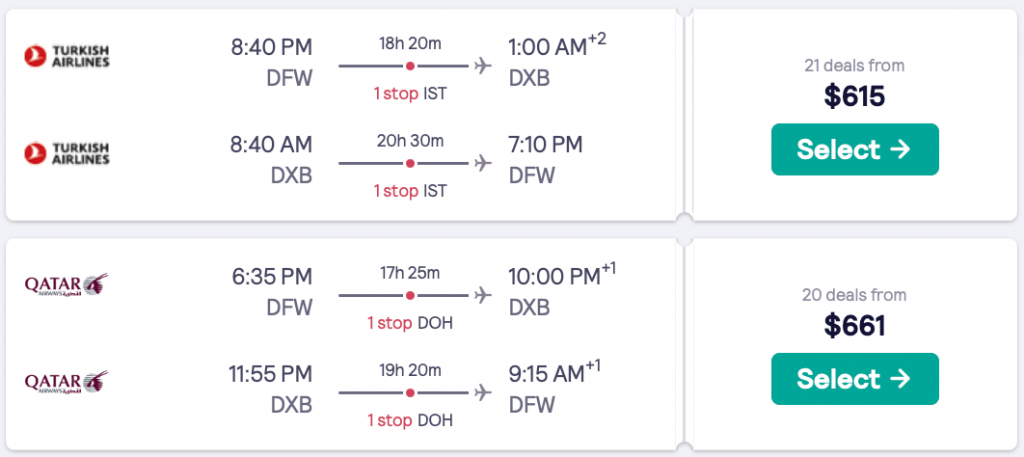Click the 9:15 AM DFW arrival time

click(545, 372)
